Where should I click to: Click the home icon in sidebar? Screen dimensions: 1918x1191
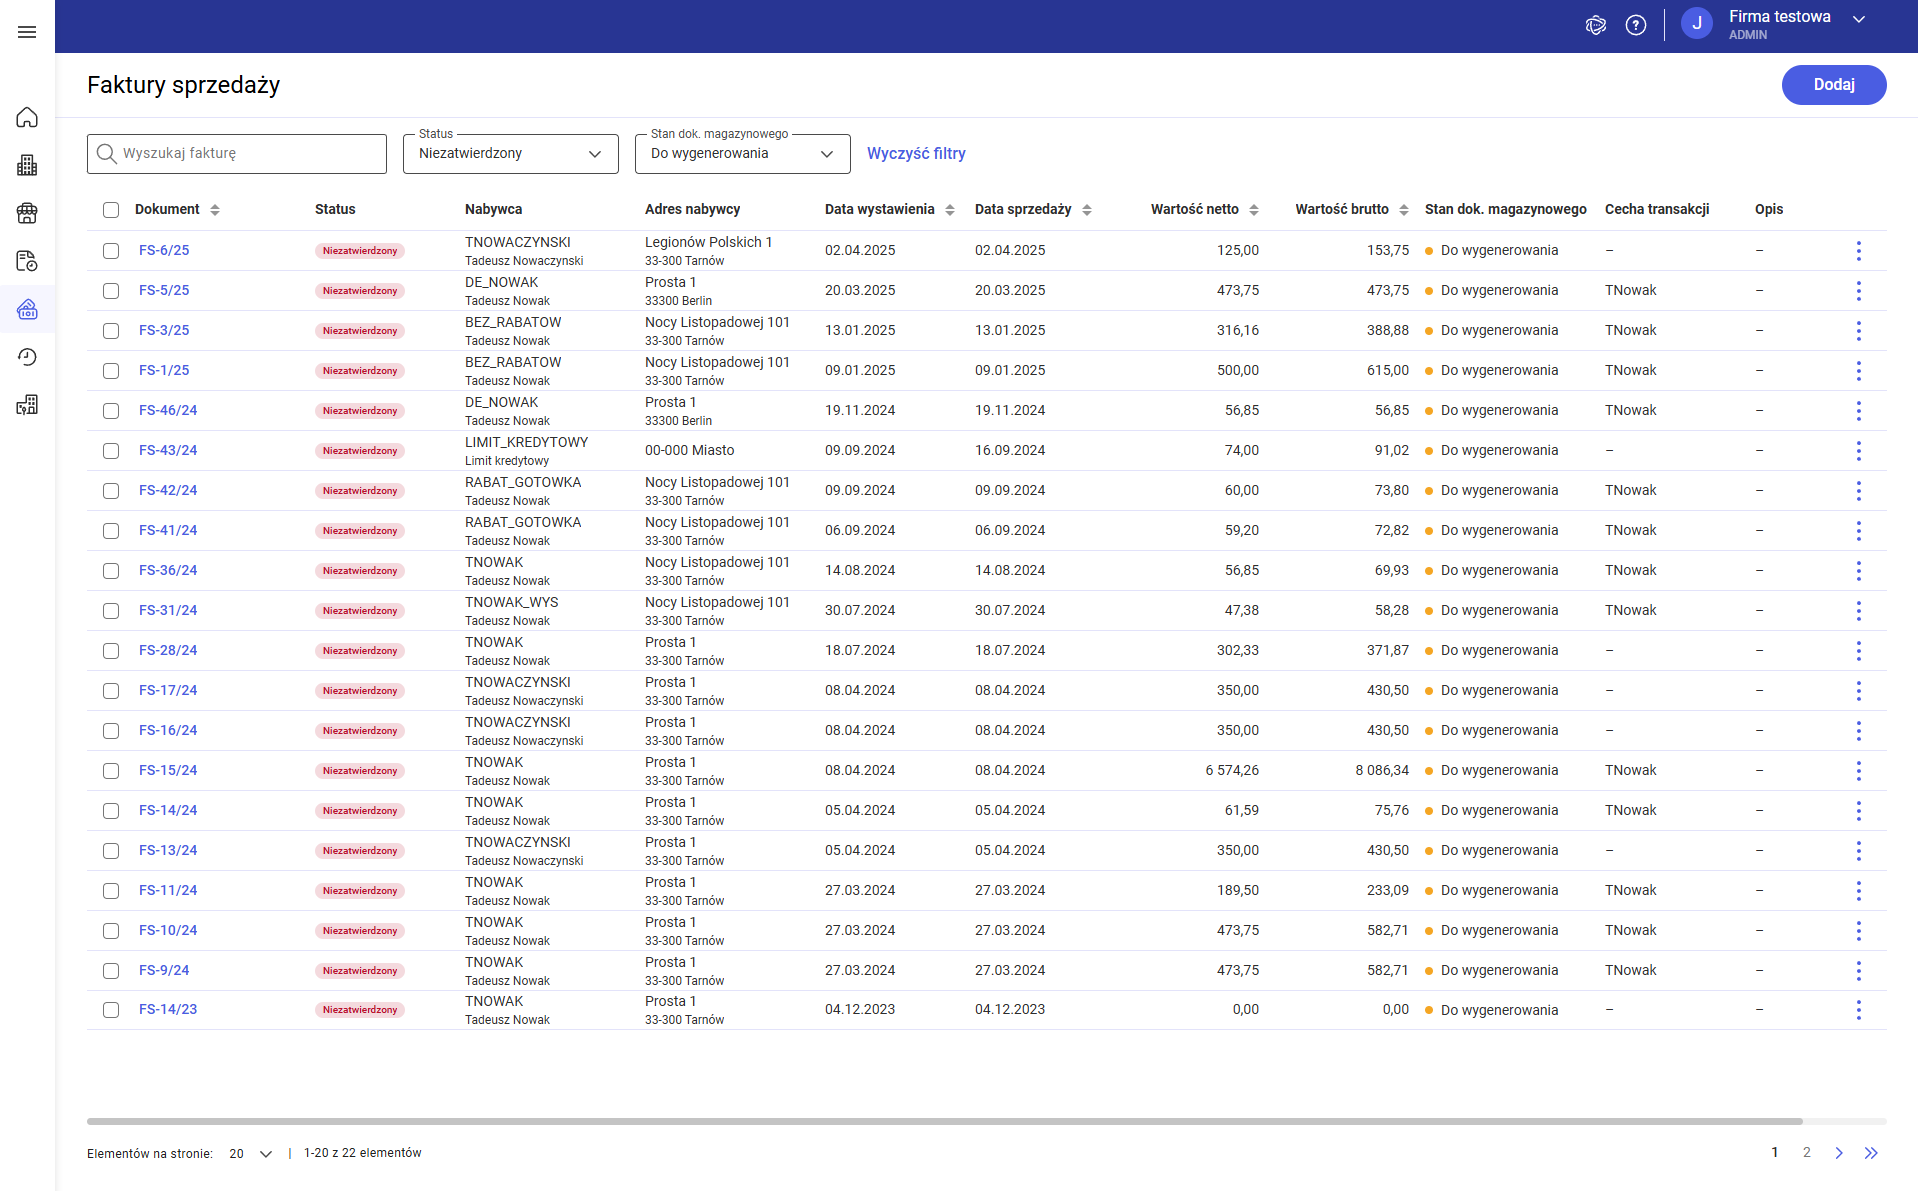pyautogui.click(x=27, y=117)
